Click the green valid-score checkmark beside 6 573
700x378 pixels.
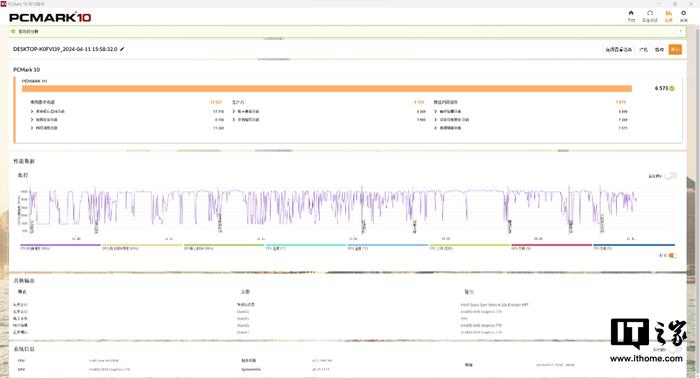pyautogui.click(x=672, y=88)
